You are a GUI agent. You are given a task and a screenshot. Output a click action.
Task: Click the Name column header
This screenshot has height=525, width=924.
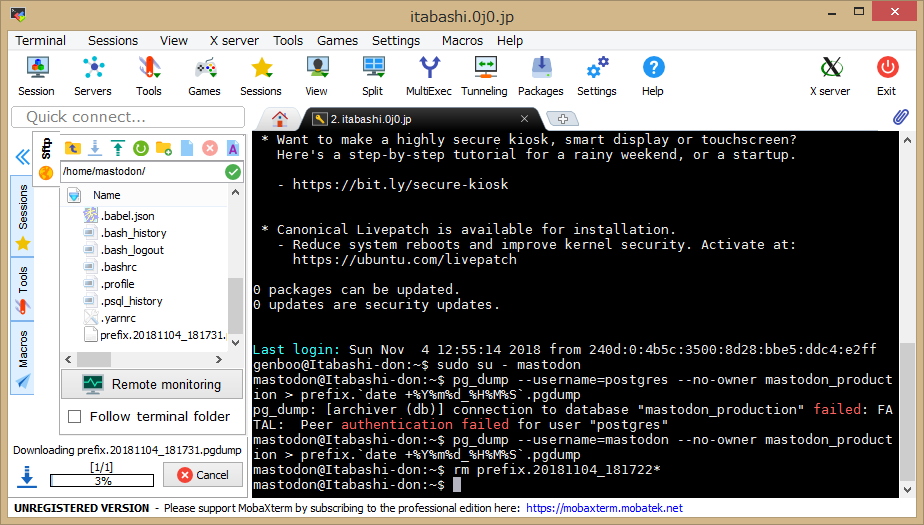click(x=107, y=195)
